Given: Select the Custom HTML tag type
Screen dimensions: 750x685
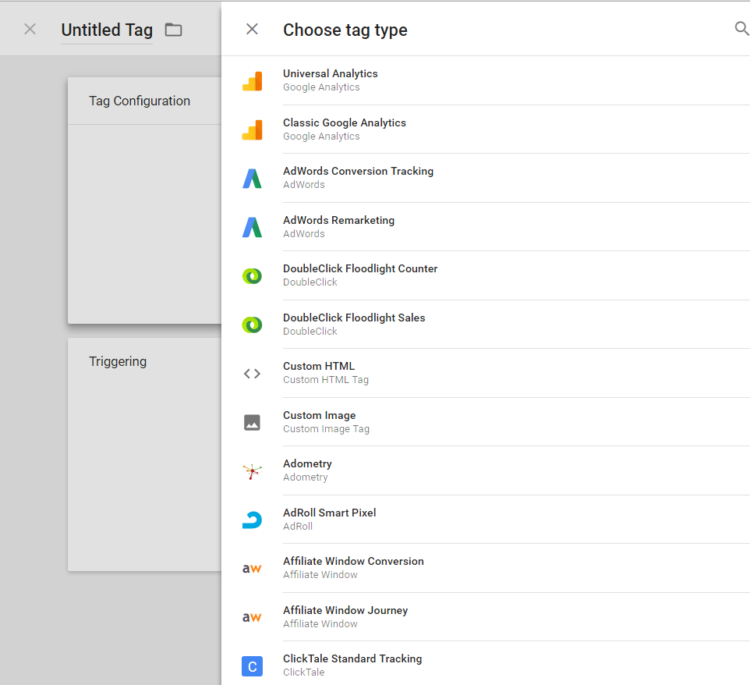Looking at the screenshot, I should coord(485,373).
